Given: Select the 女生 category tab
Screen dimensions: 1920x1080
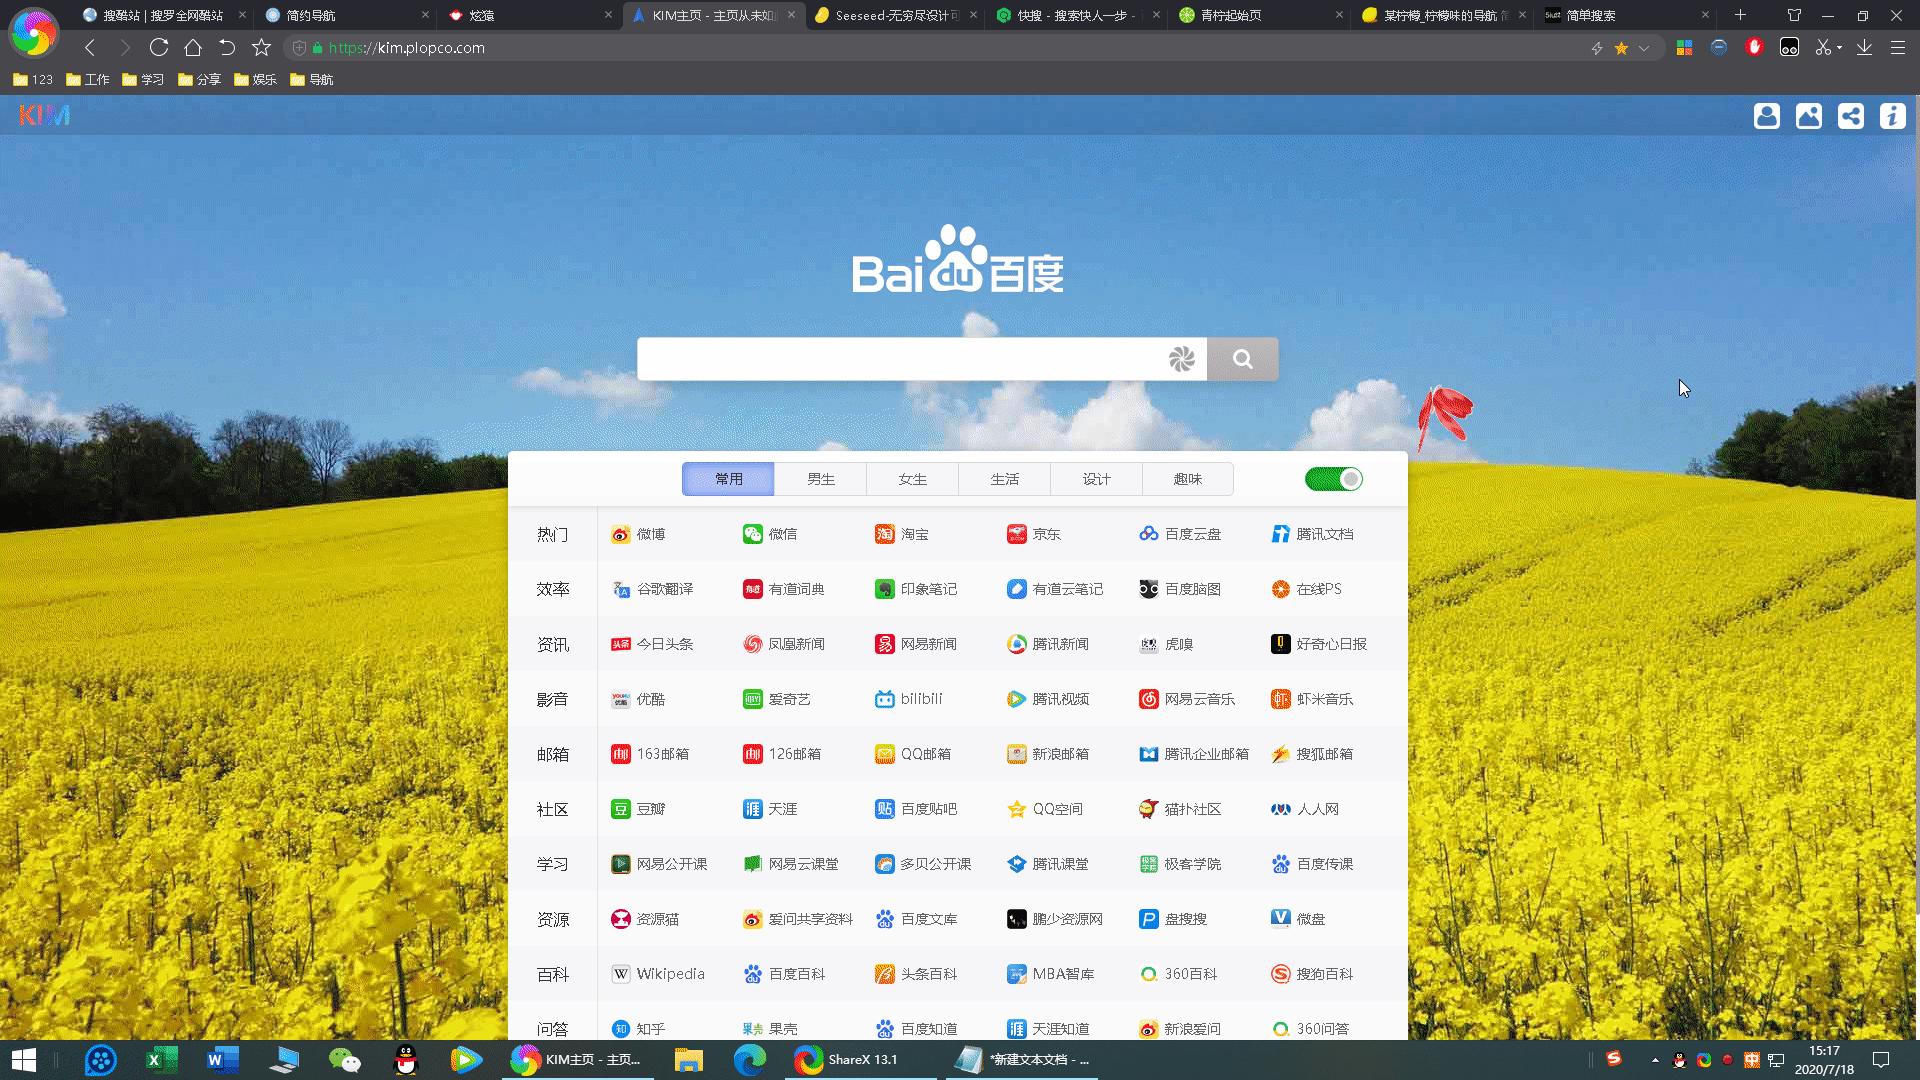Looking at the screenshot, I should (x=912, y=479).
